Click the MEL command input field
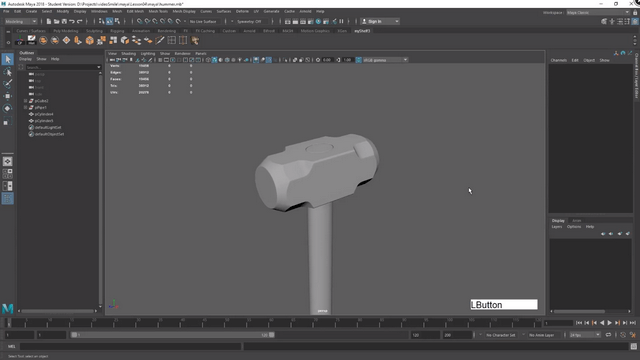Screen dimensions: 640x360 pos(131,346)
